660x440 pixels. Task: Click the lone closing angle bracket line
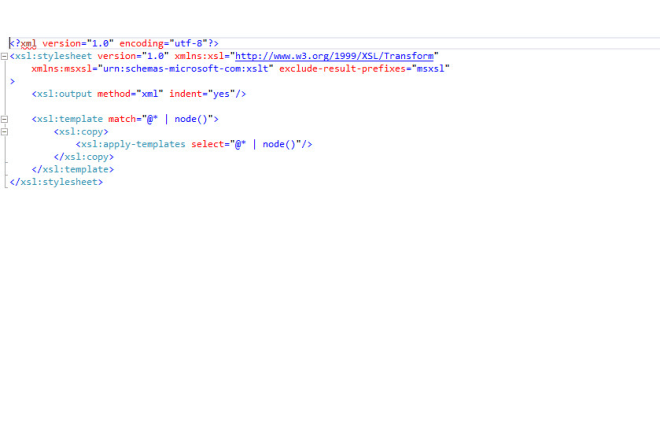pos(12,81)
